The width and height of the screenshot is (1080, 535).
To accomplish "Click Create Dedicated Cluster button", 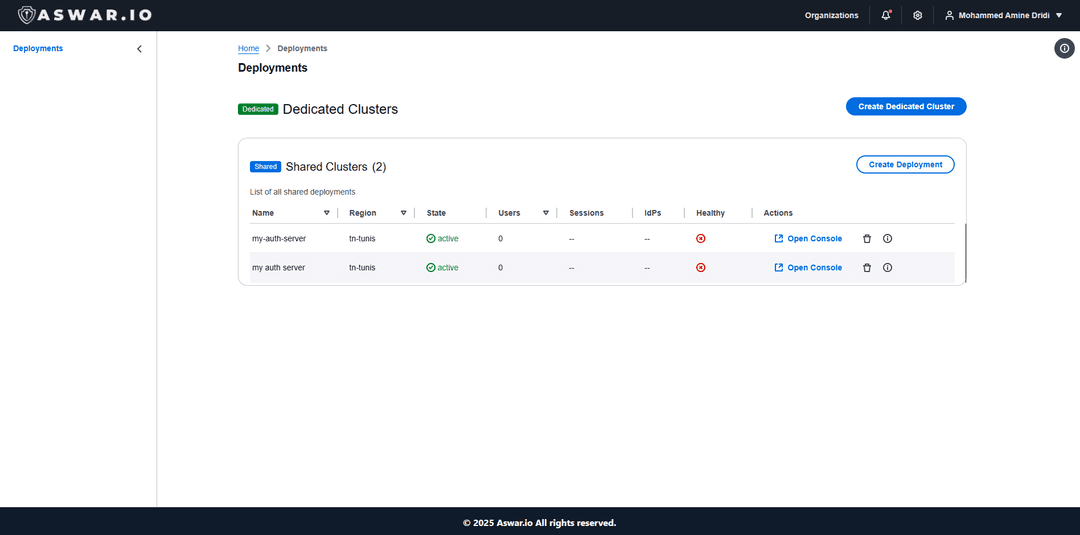I will [x=906, y=107].
